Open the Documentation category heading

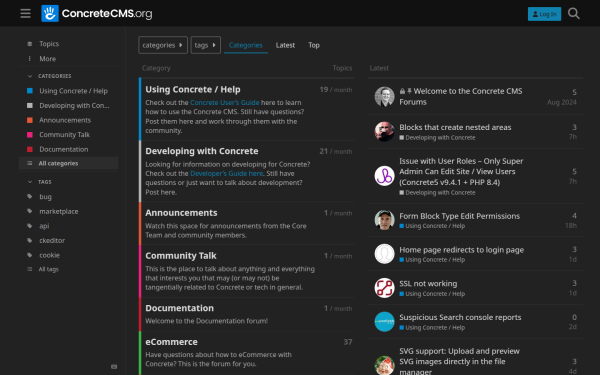pos(179,308)
